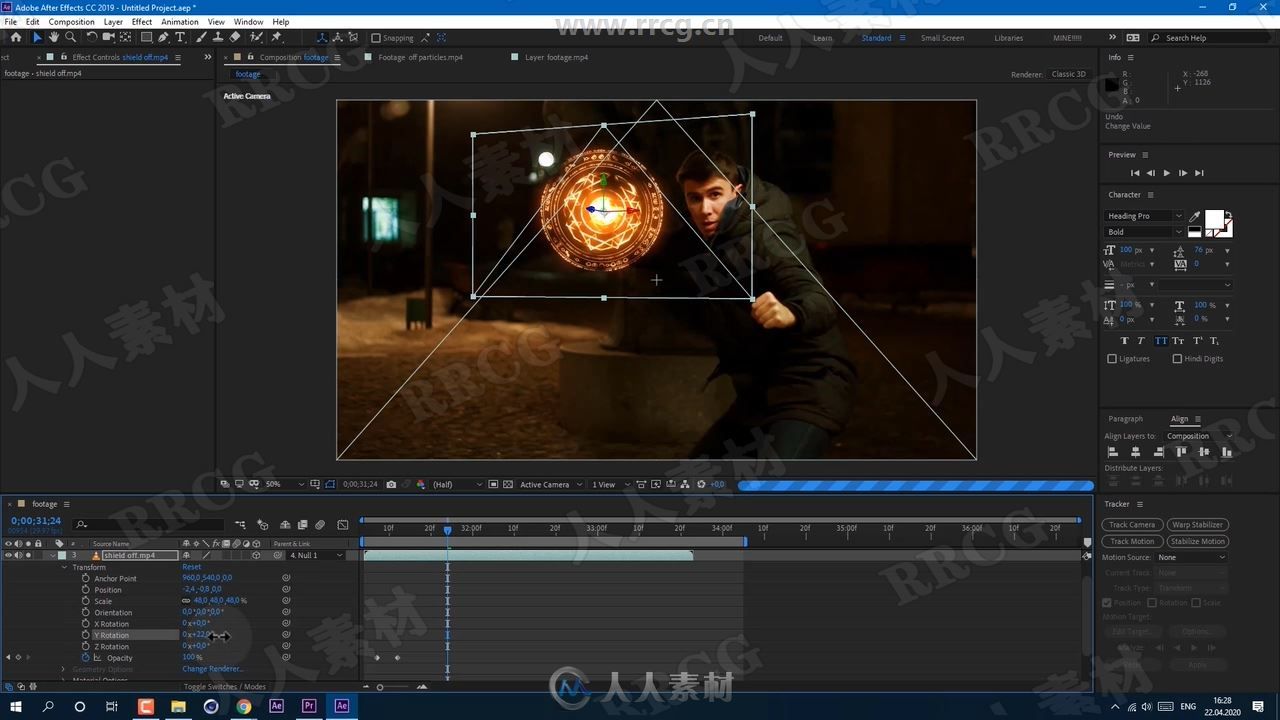This screenshot has height=720, width=1280.
Task: Click the eyedropper in Character panel
Action: pos(1194,216)
